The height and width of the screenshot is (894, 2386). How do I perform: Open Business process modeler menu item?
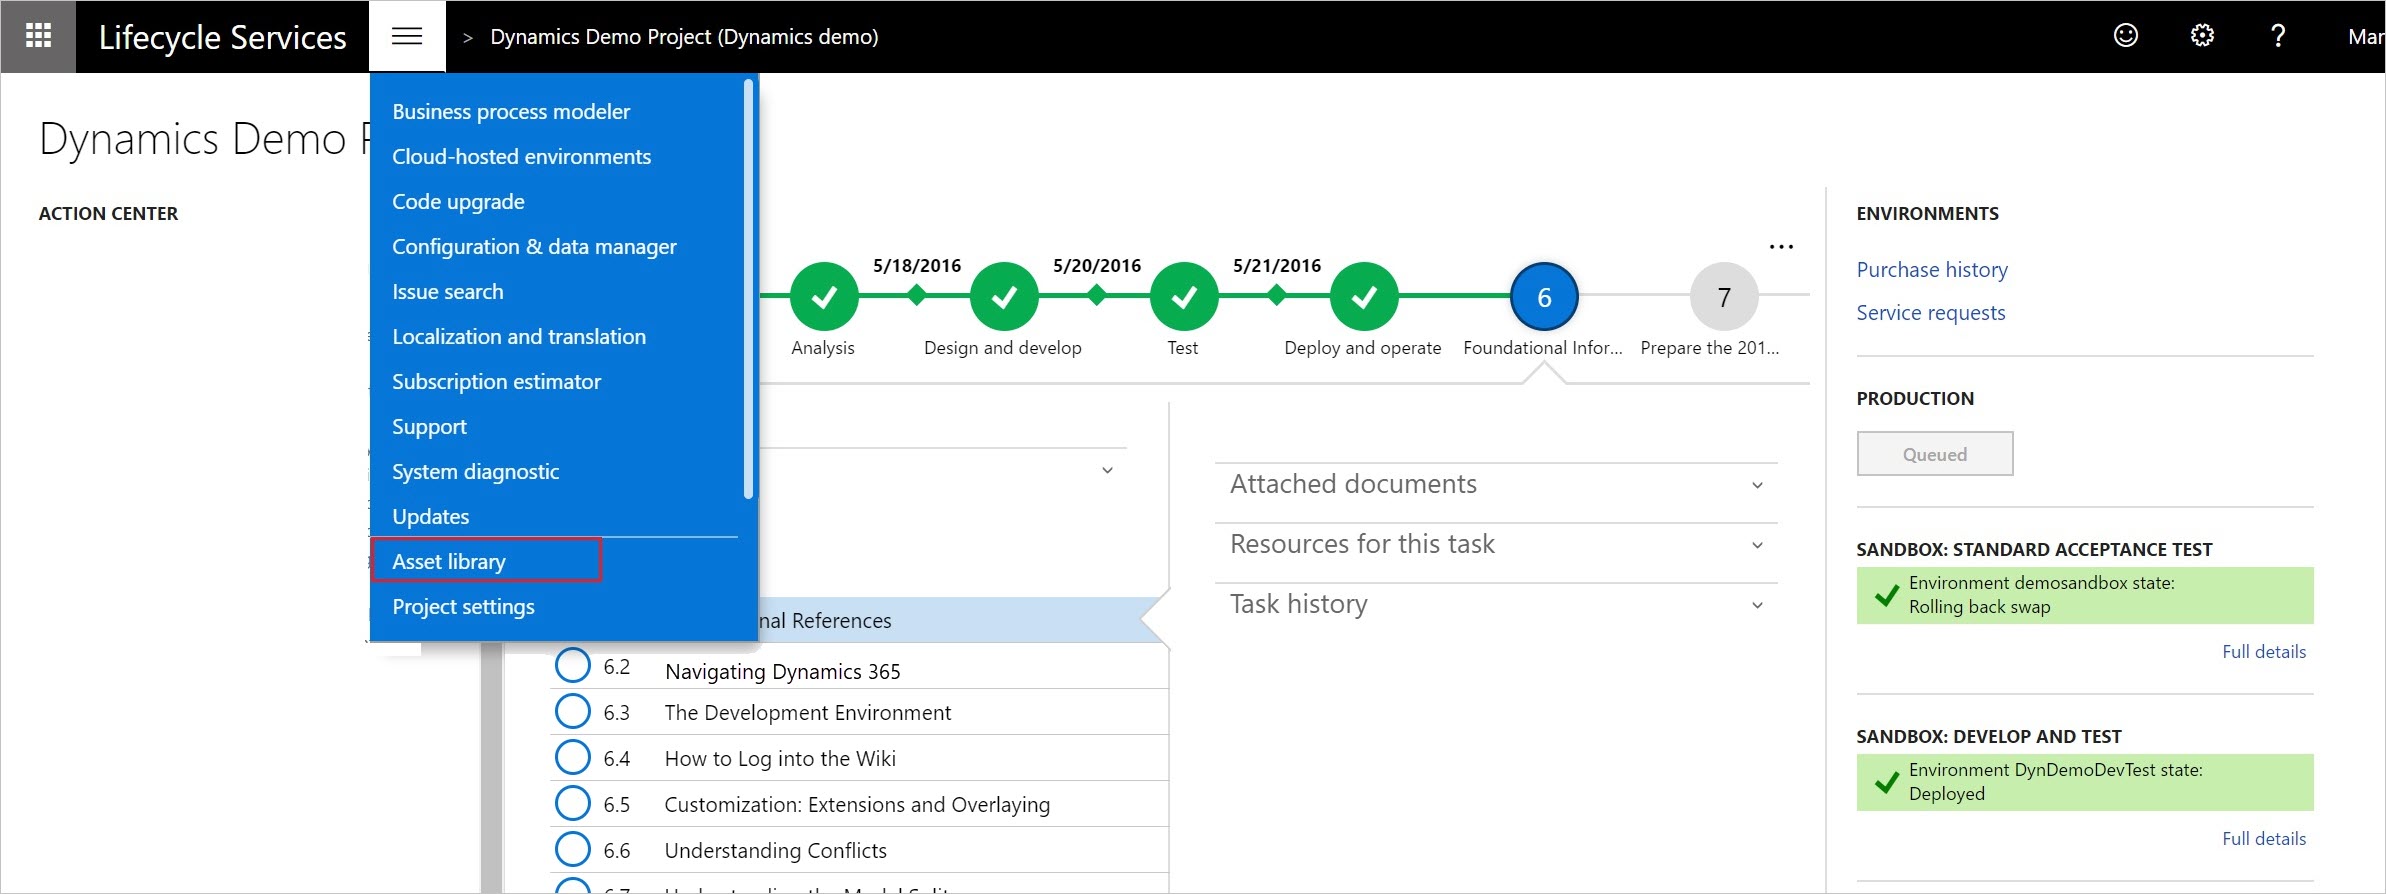coord(511,112)
